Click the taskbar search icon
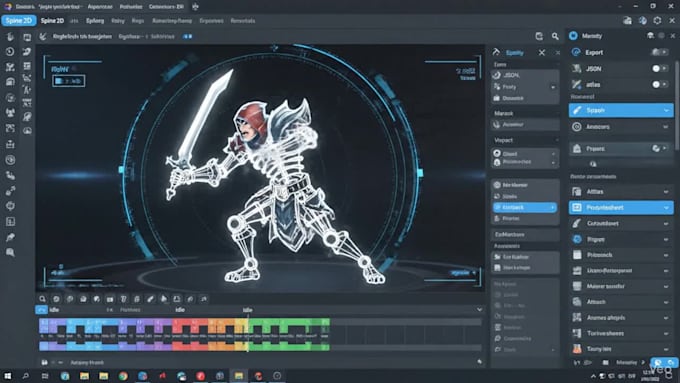 click(26, 376)
